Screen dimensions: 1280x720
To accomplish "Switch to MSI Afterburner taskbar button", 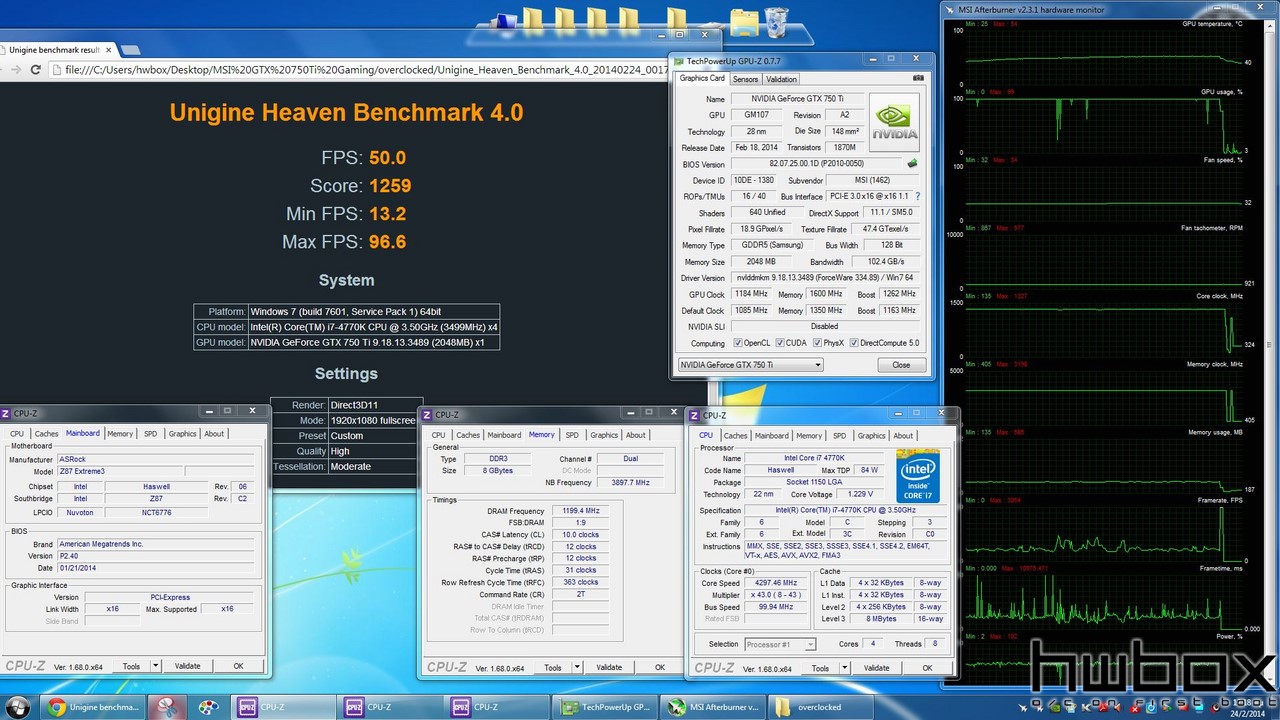I will tap(714, 707).
